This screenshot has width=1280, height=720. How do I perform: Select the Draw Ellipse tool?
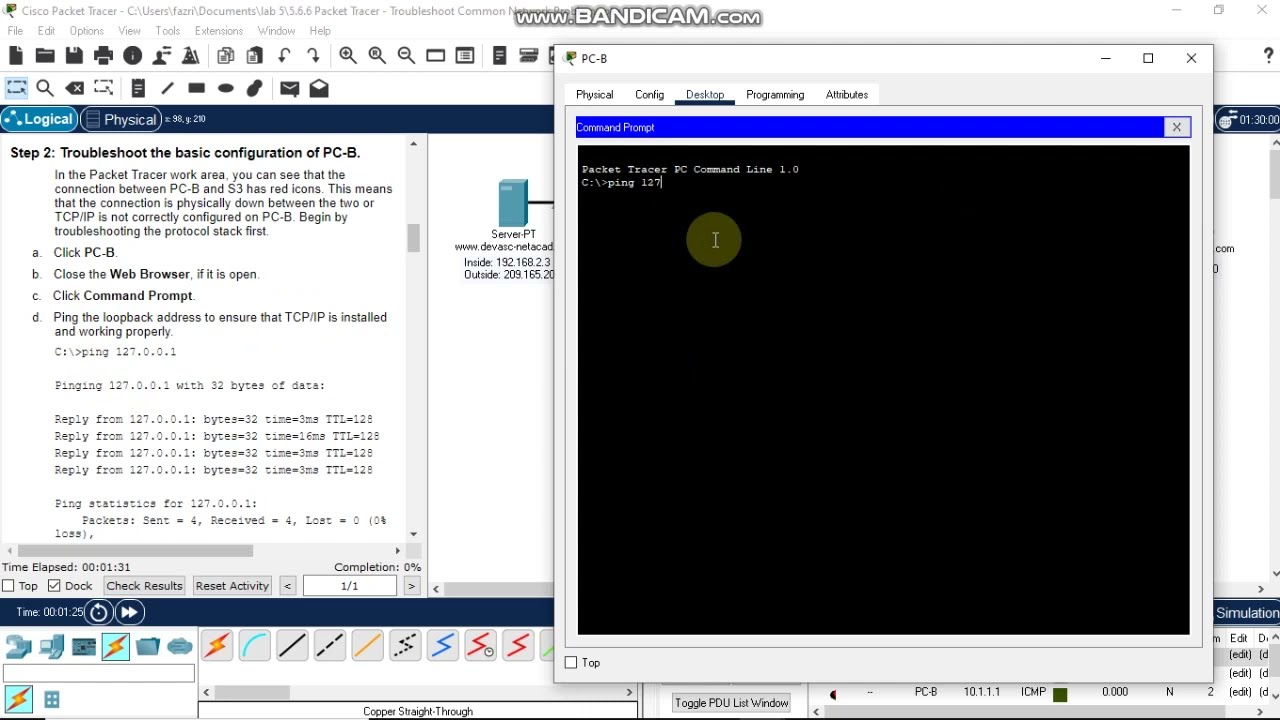coord(226,88)
